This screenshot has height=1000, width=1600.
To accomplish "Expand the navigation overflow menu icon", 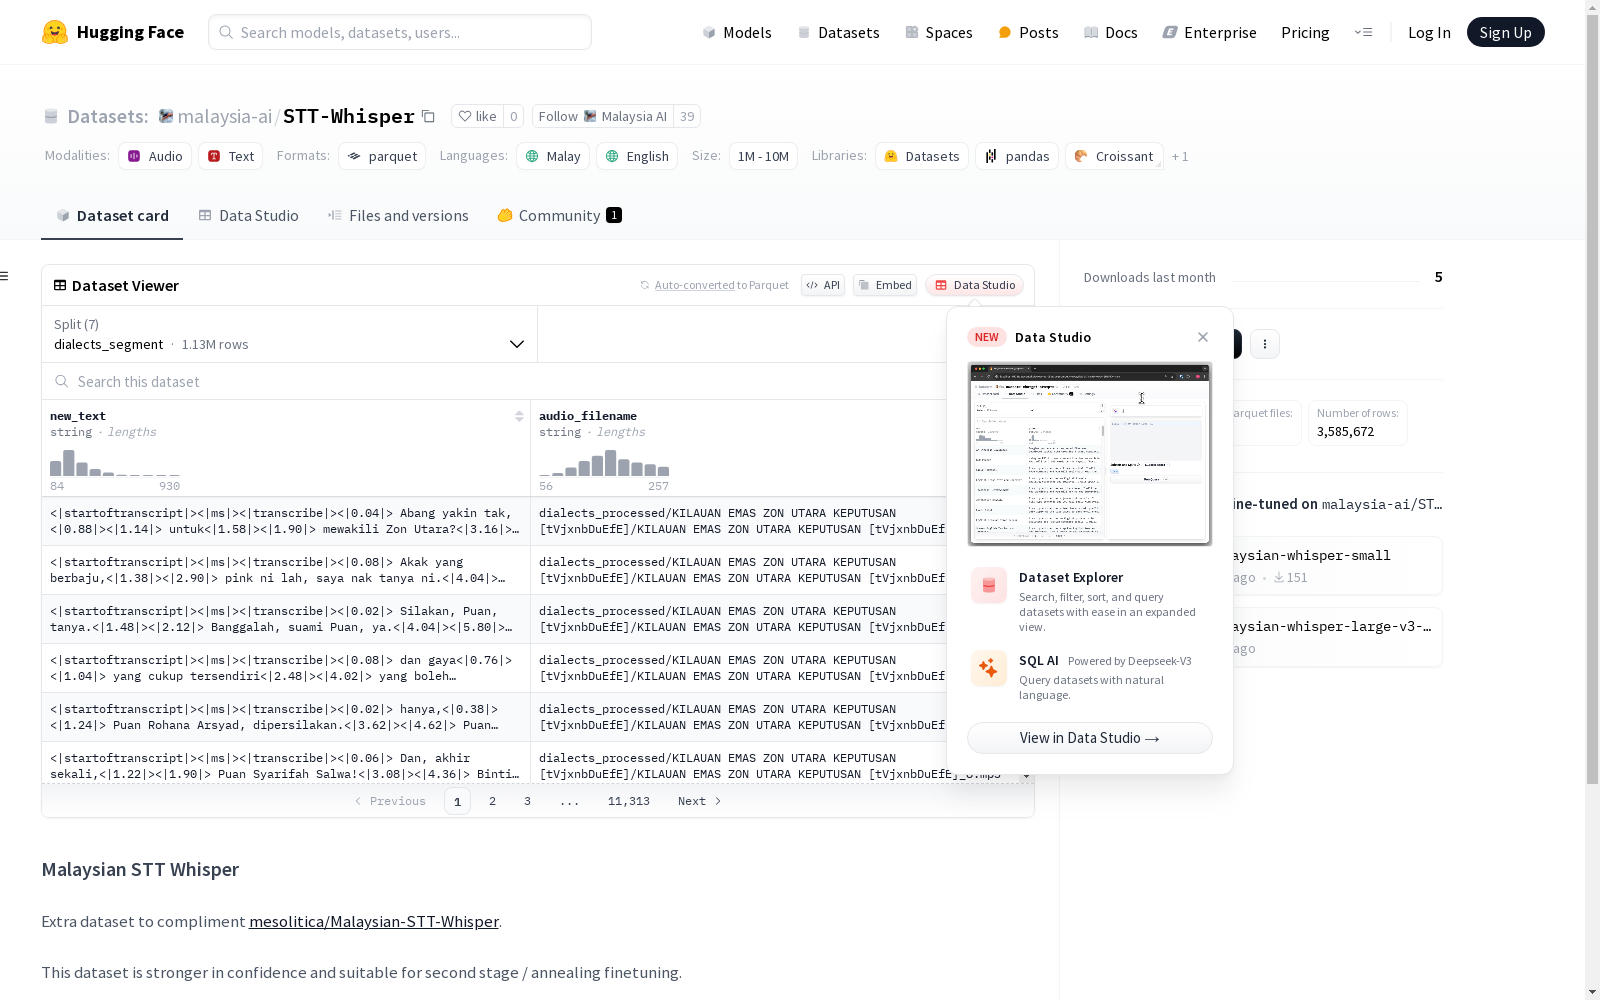I will click(1363, 32).
